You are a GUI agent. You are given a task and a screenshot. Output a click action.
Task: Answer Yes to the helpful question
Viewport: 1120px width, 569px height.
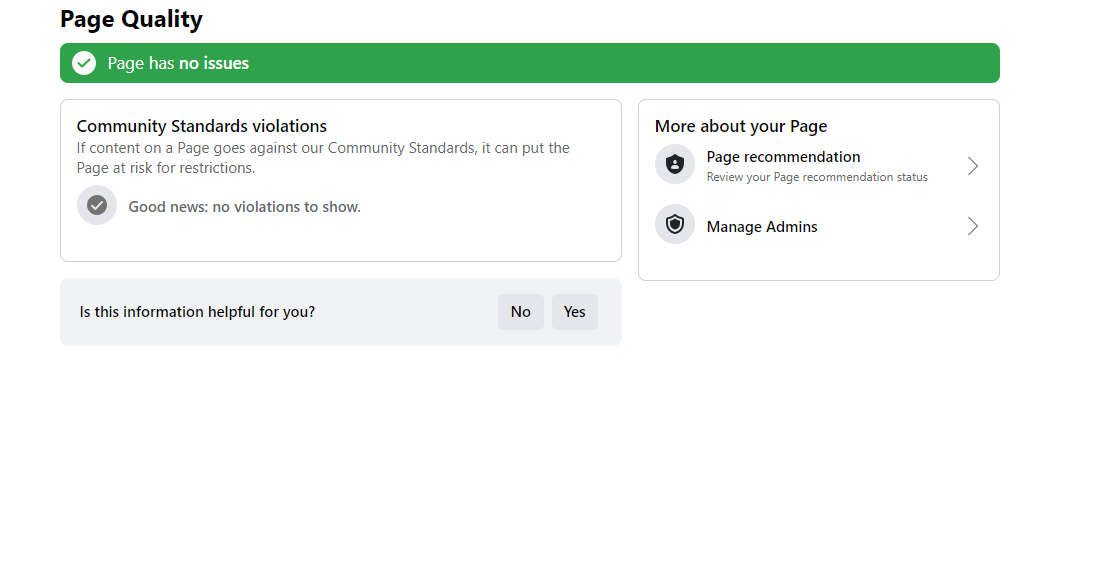click(575, 312)
